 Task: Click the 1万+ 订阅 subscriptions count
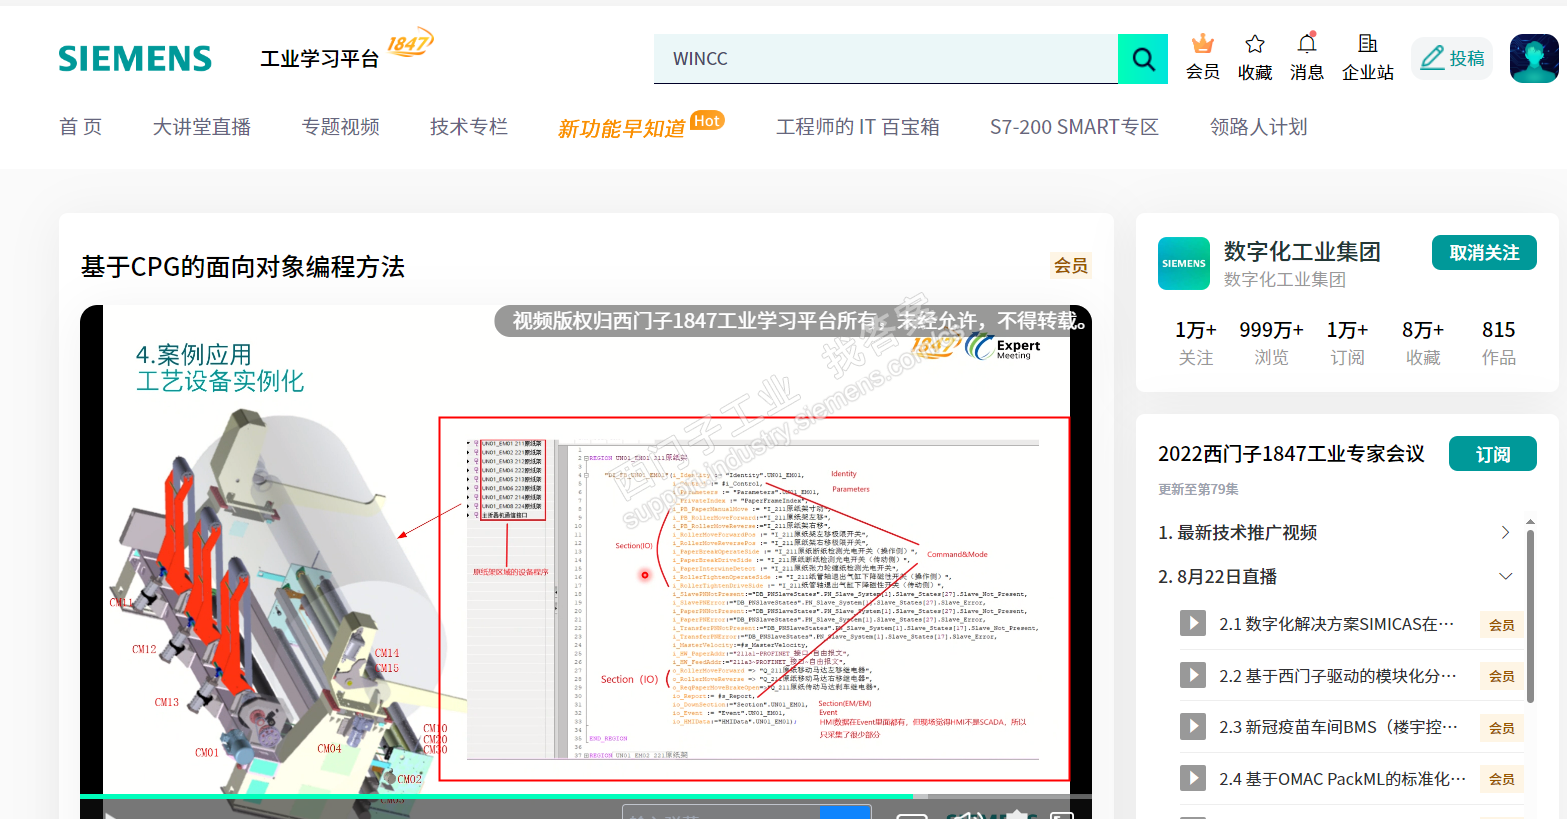coord(1347,343)
